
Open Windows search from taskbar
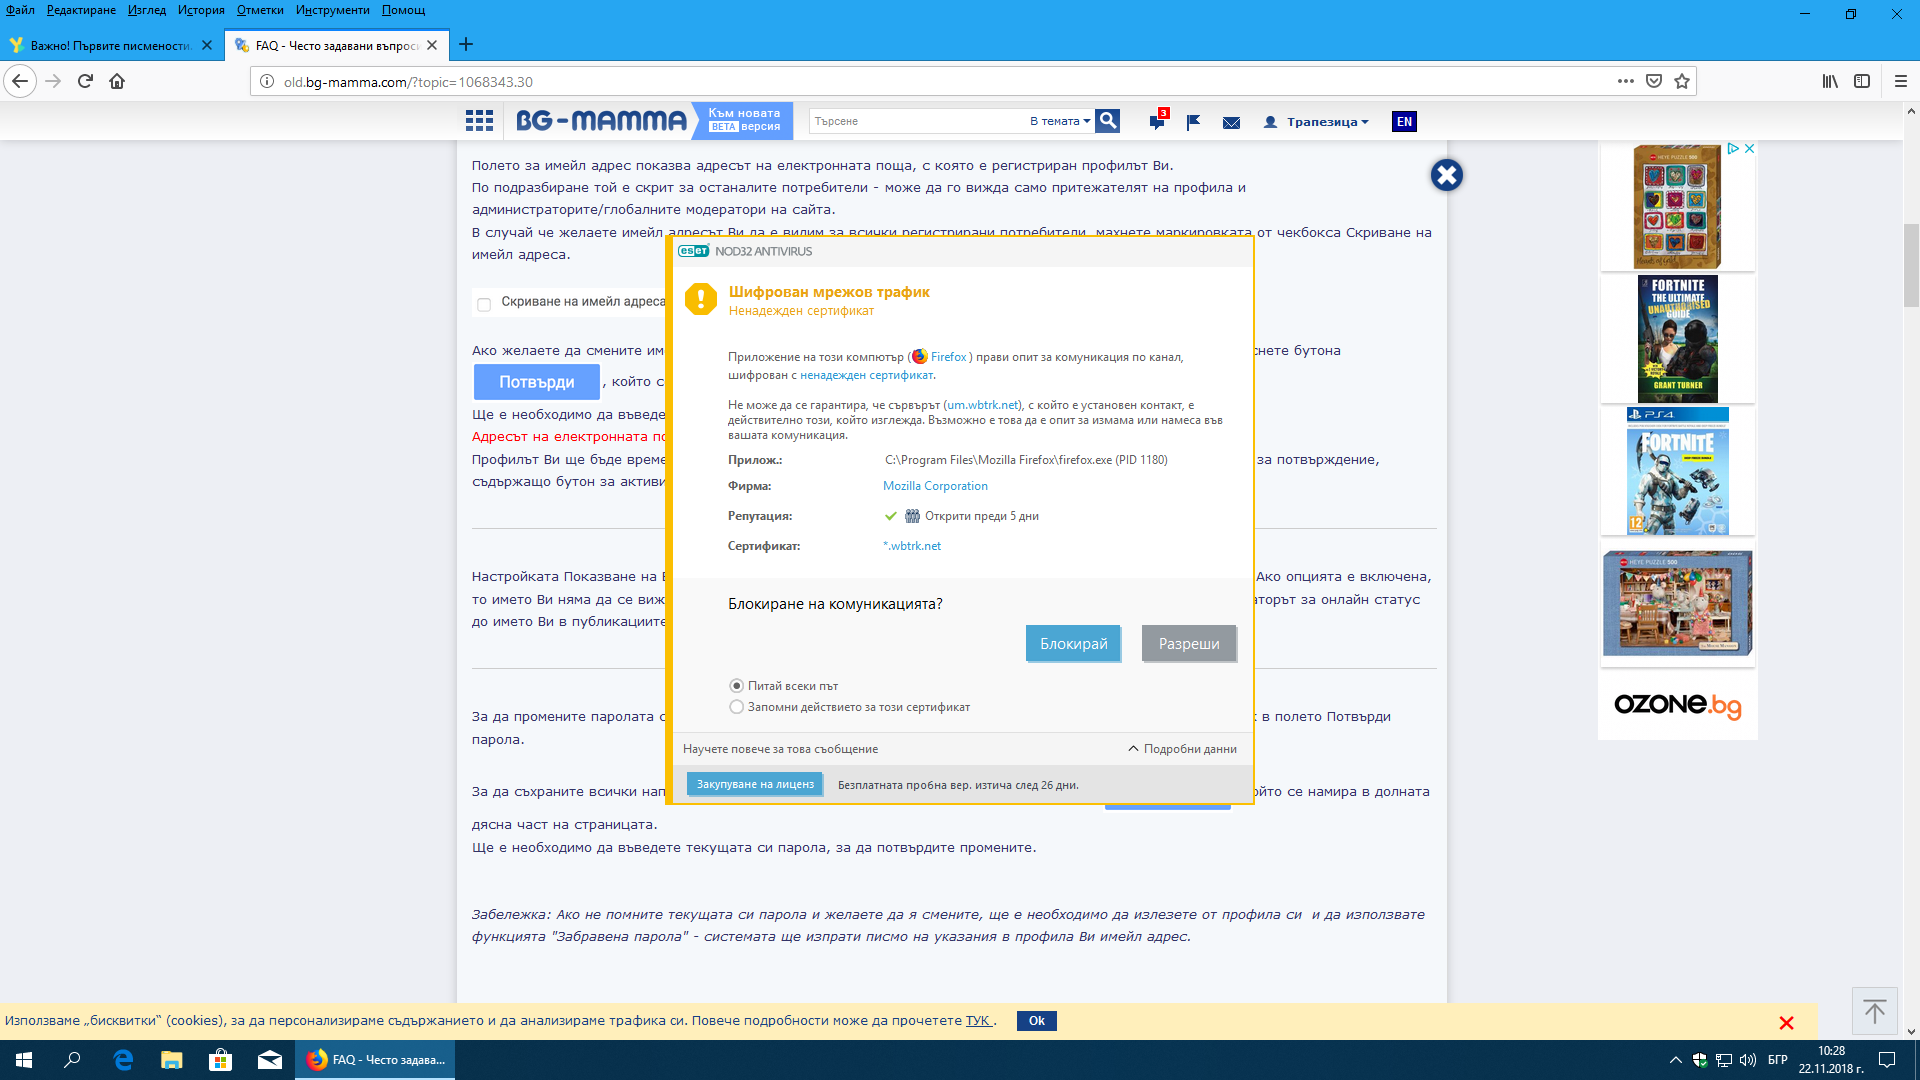point(72,1060)
